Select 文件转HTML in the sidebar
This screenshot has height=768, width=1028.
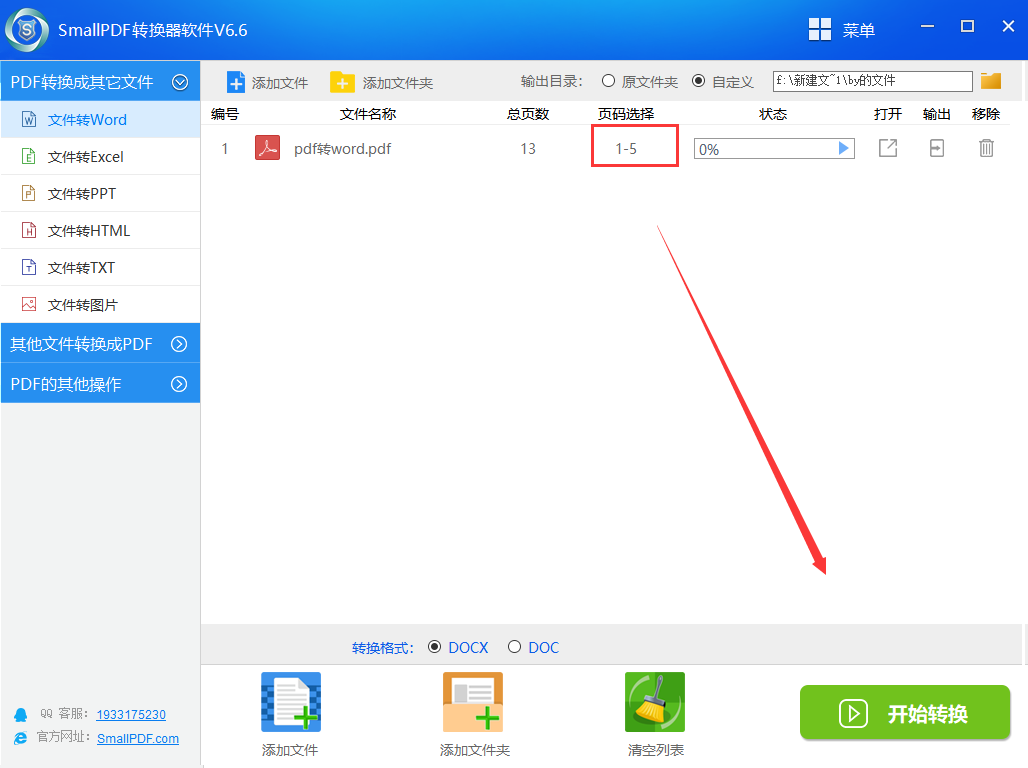click(100, 231)
